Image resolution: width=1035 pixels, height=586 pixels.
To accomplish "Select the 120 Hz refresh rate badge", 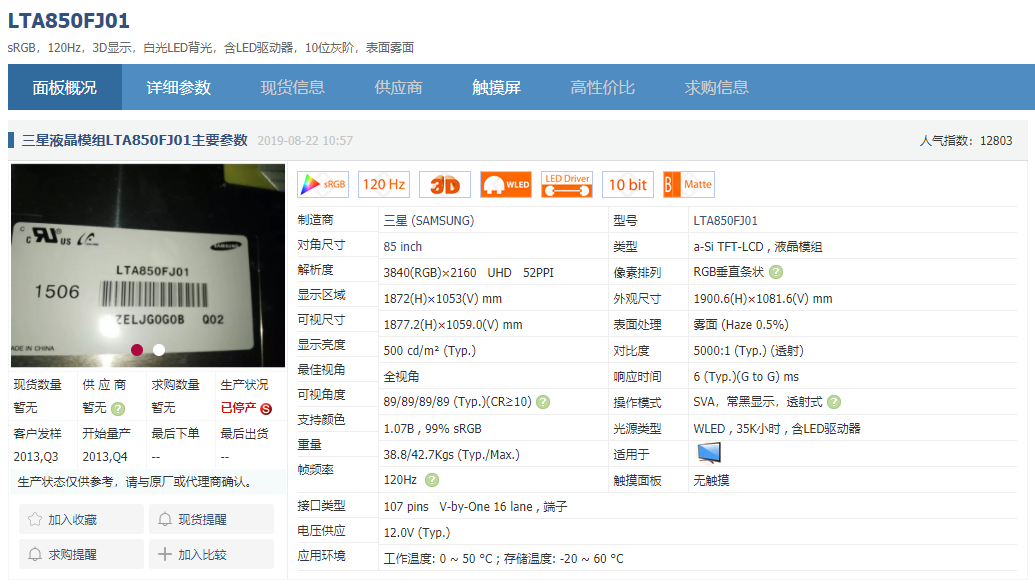I will (383, 184).
